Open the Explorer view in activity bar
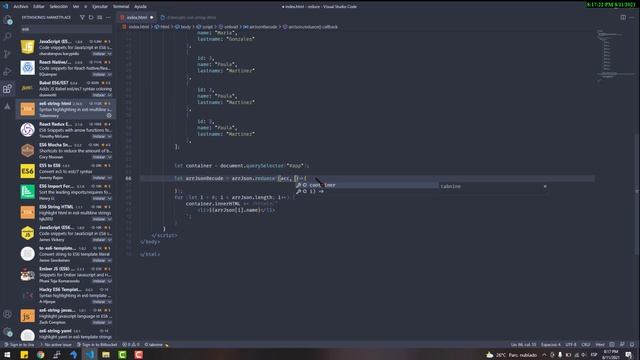This screenshot has width=640, height=360. (7, 20)
